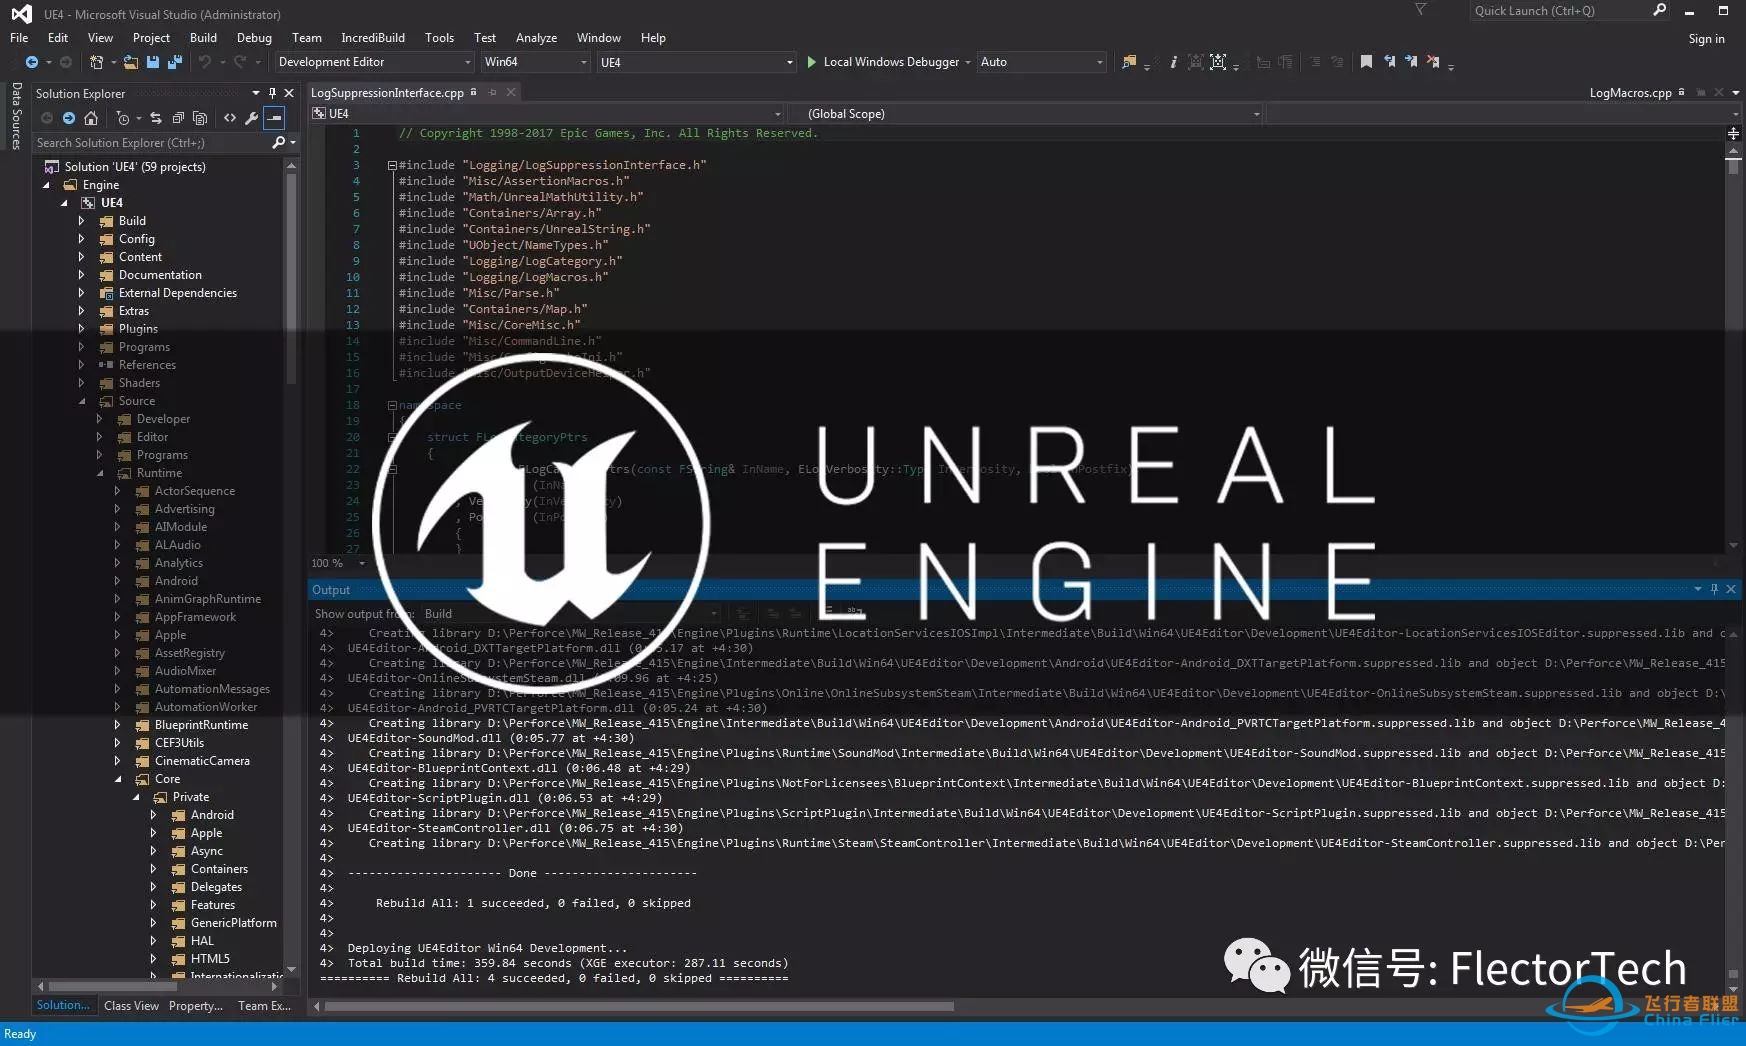
Task: Click the Navigate Backward arrow in main toolbar
Action: click(x=32, y=62)
